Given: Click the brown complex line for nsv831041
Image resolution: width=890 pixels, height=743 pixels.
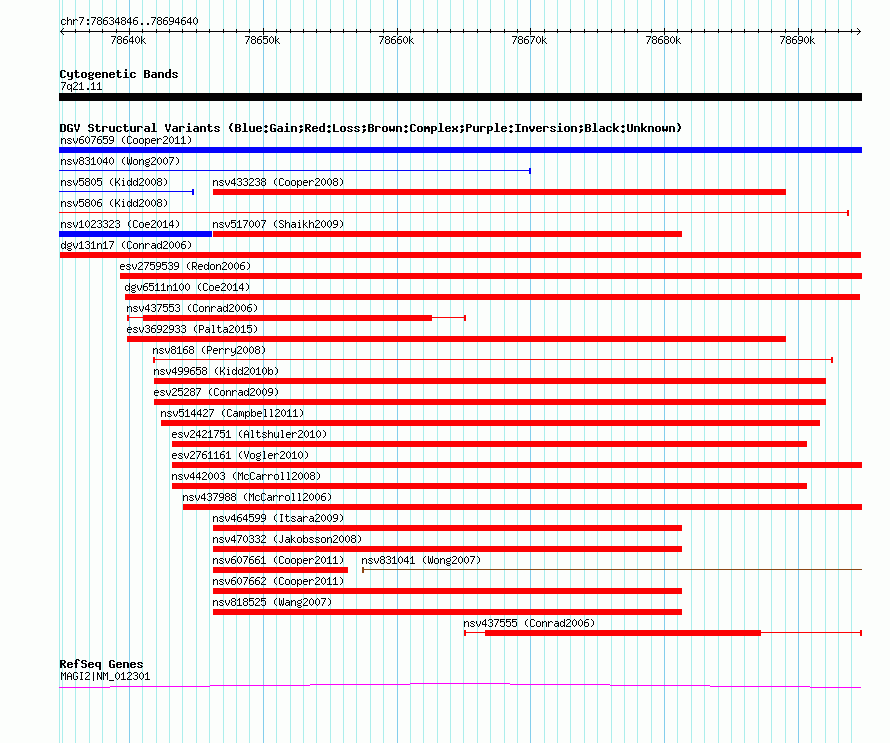Looking at the screenshot, I should [612, 570].
